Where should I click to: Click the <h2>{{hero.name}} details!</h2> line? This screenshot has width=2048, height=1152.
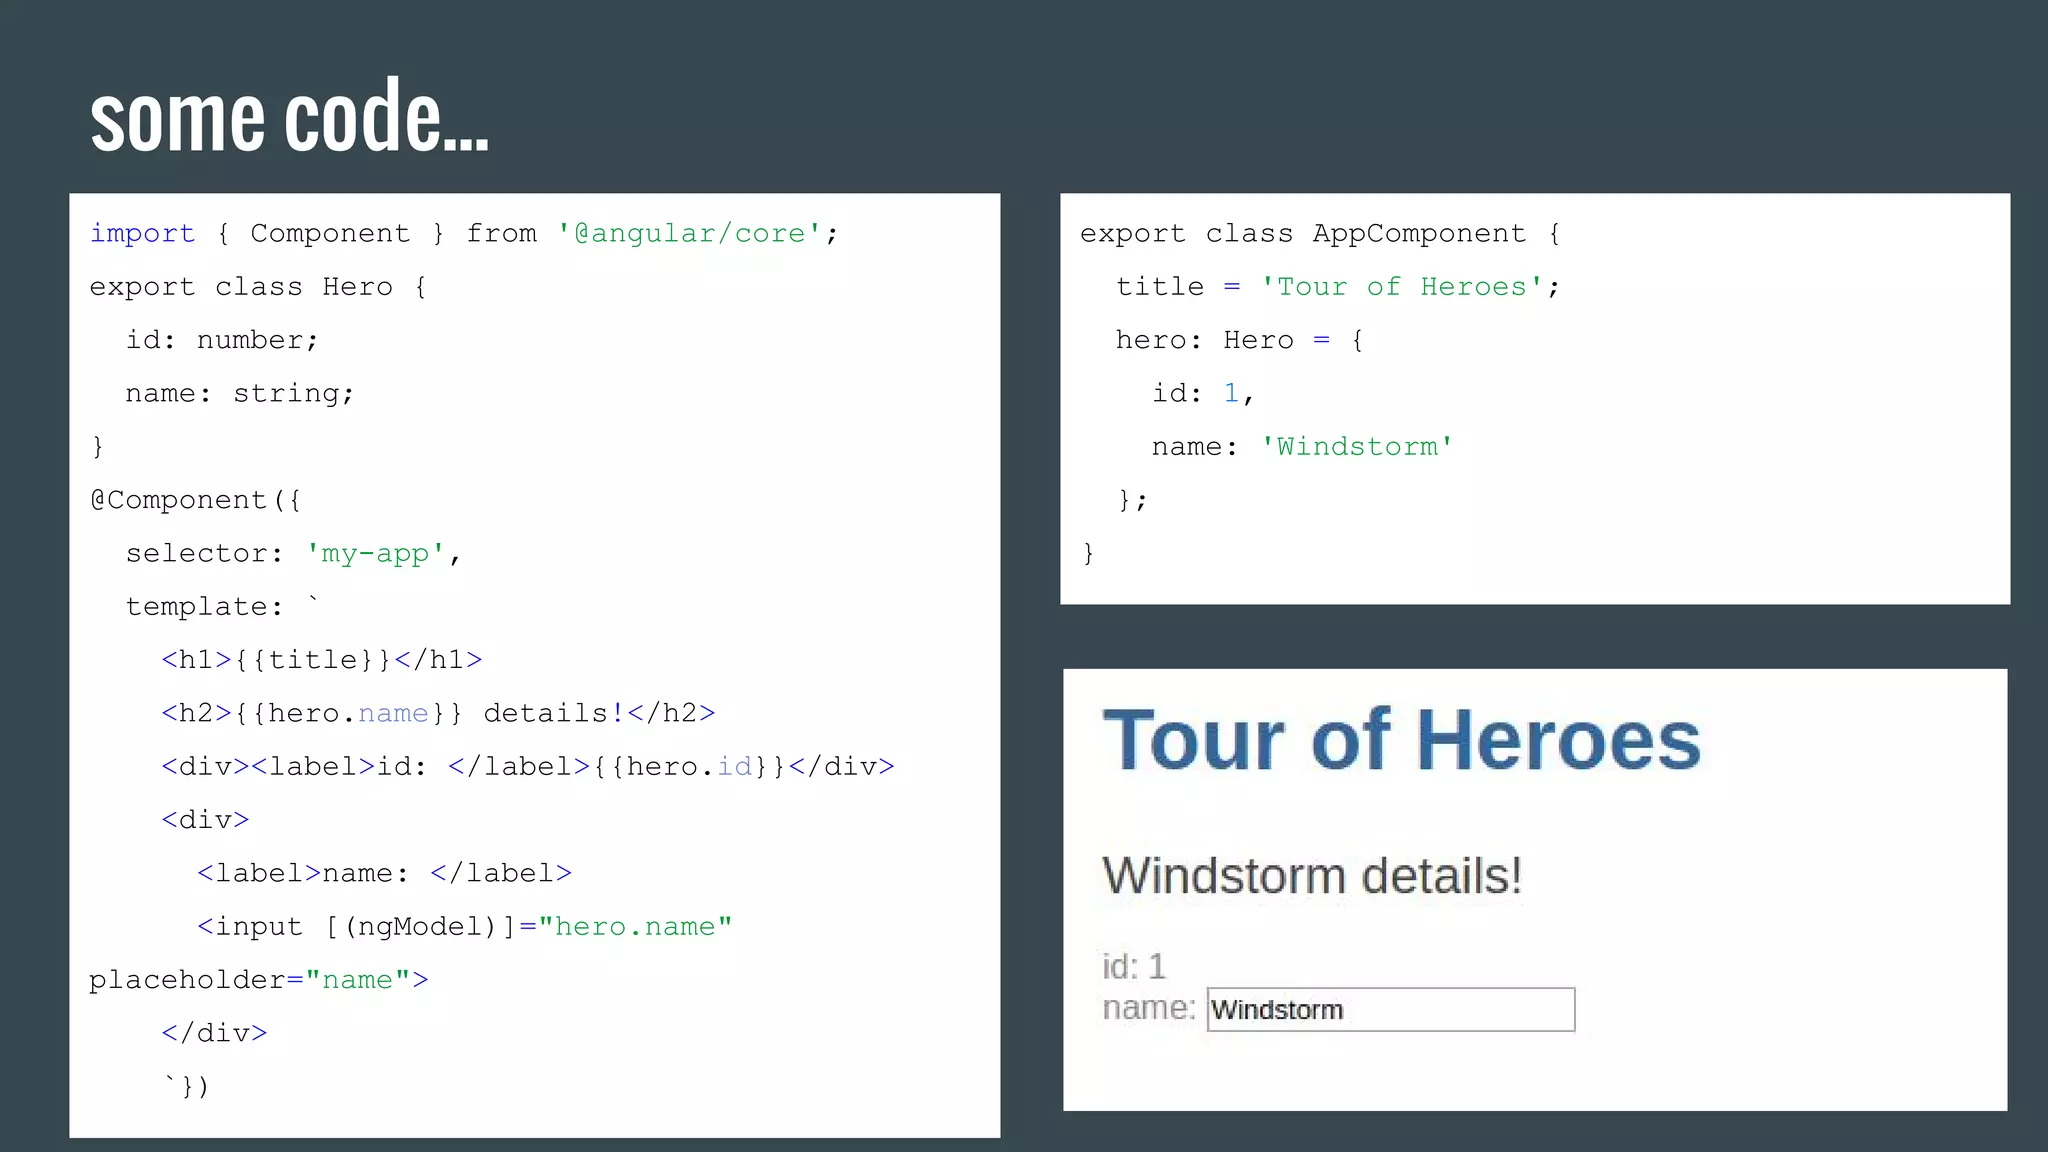tap(438, 713)
